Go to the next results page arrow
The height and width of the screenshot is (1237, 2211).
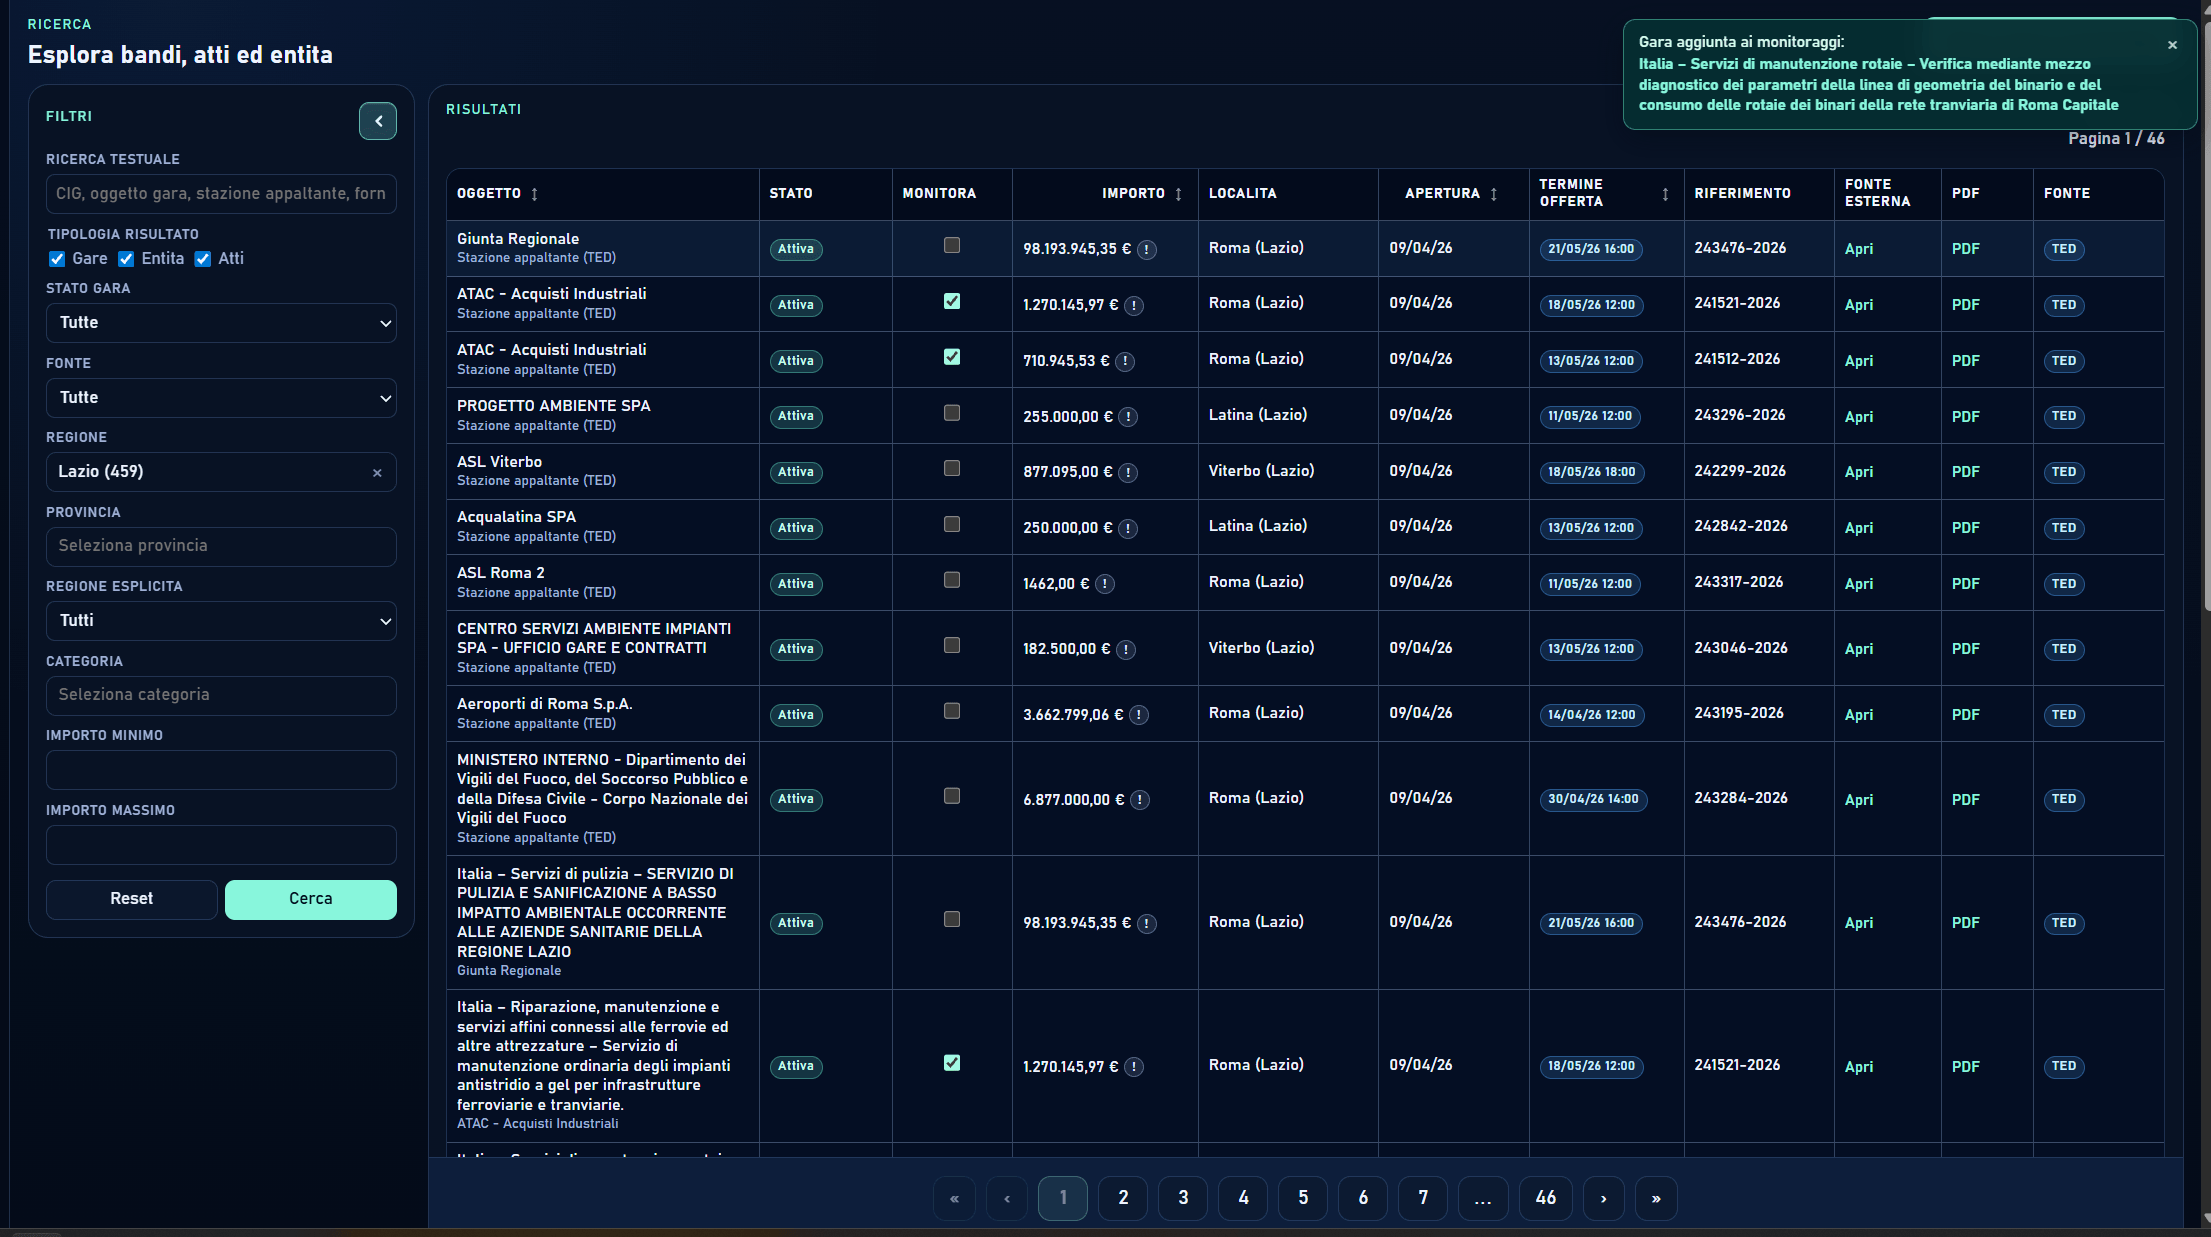(1603, 1198)
